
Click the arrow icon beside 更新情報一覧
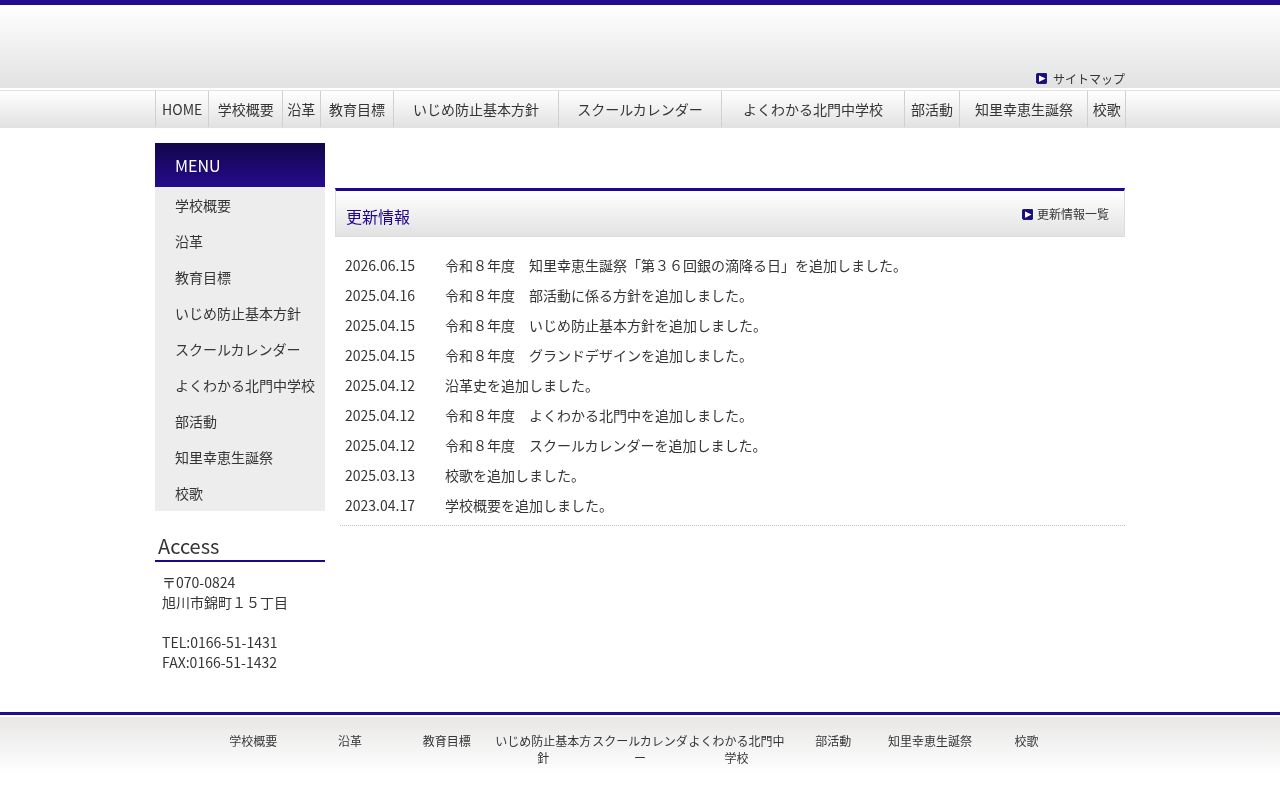[1027, 215]
